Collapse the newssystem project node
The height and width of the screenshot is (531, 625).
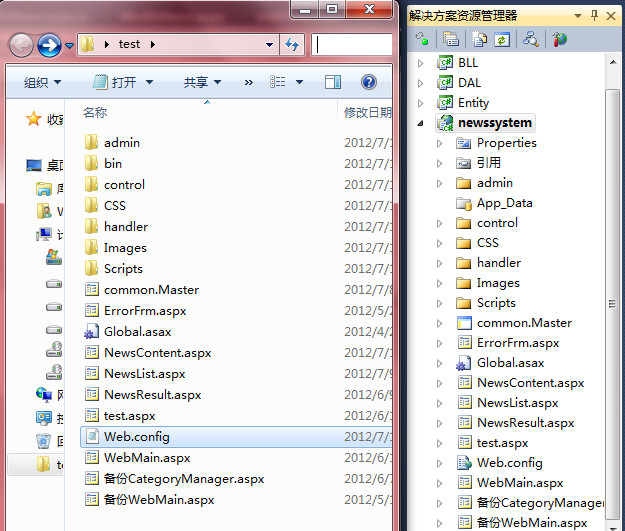(421, 123)
